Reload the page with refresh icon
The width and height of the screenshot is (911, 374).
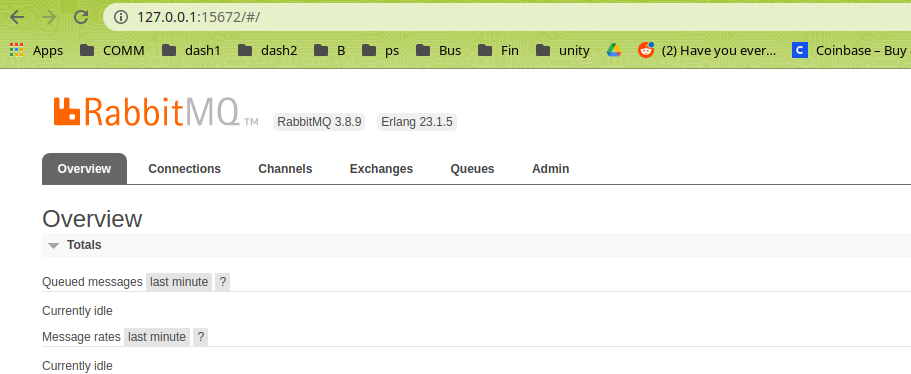coord(81,17)
